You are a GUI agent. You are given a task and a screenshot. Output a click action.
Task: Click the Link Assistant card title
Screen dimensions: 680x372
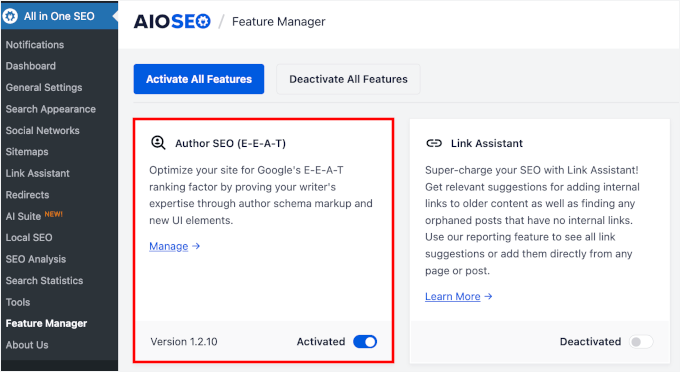point(487,144)
